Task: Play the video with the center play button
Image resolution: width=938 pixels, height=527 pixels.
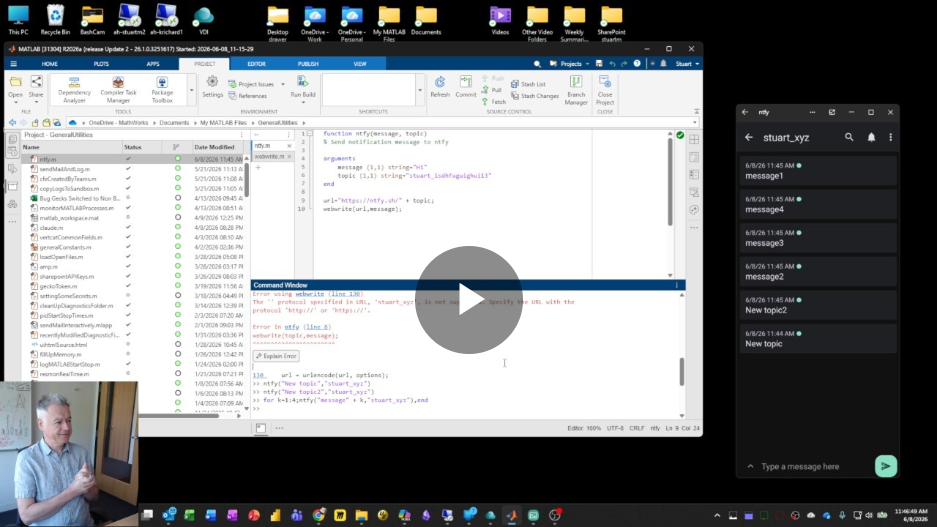Action: 468,300
